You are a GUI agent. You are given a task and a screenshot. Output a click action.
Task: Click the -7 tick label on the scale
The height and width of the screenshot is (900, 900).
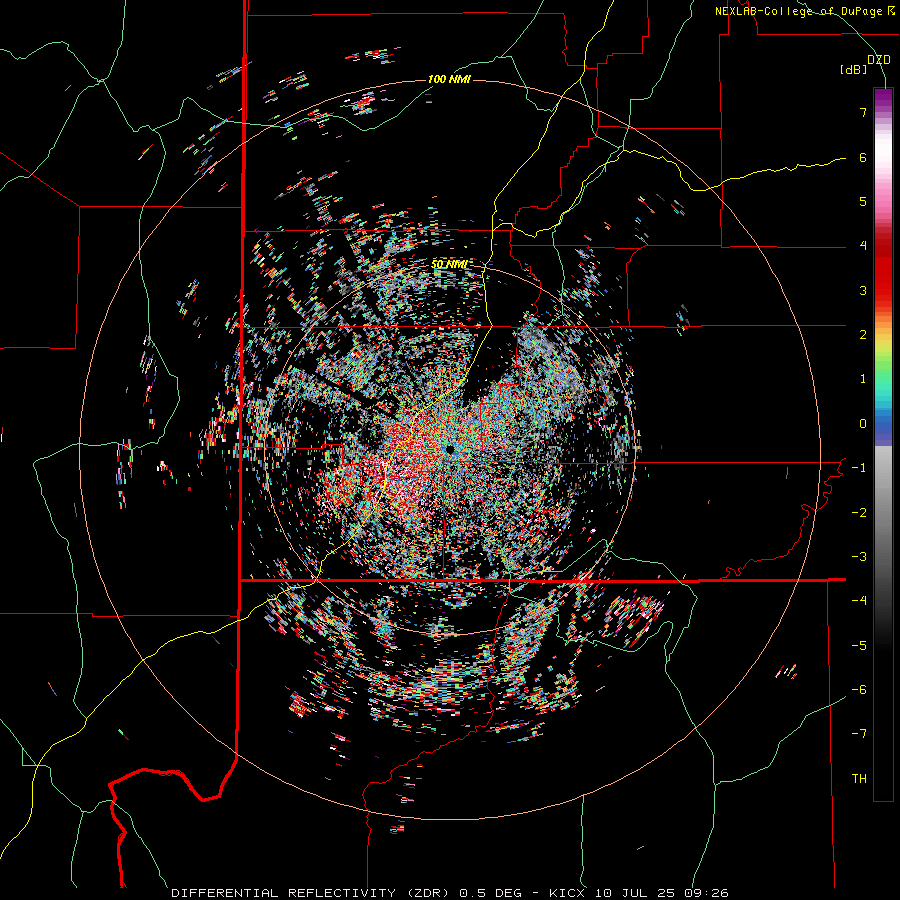pos(859,734)
